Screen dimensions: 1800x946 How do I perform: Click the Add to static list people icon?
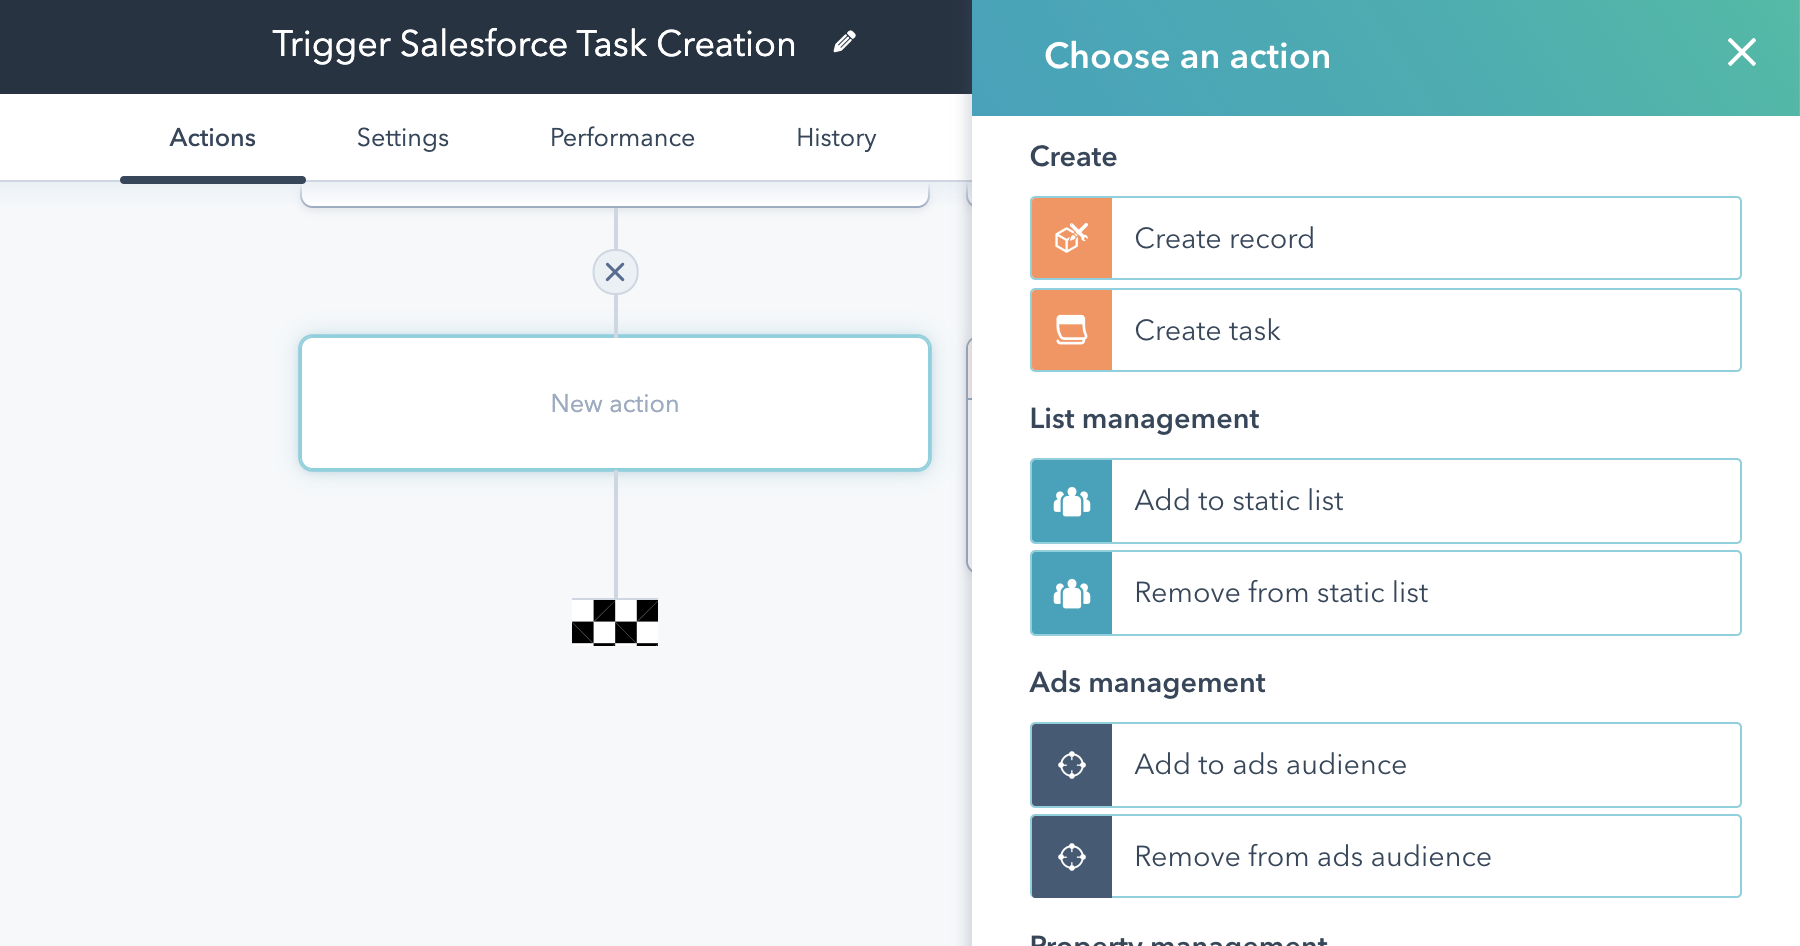tap(1071, 501)
